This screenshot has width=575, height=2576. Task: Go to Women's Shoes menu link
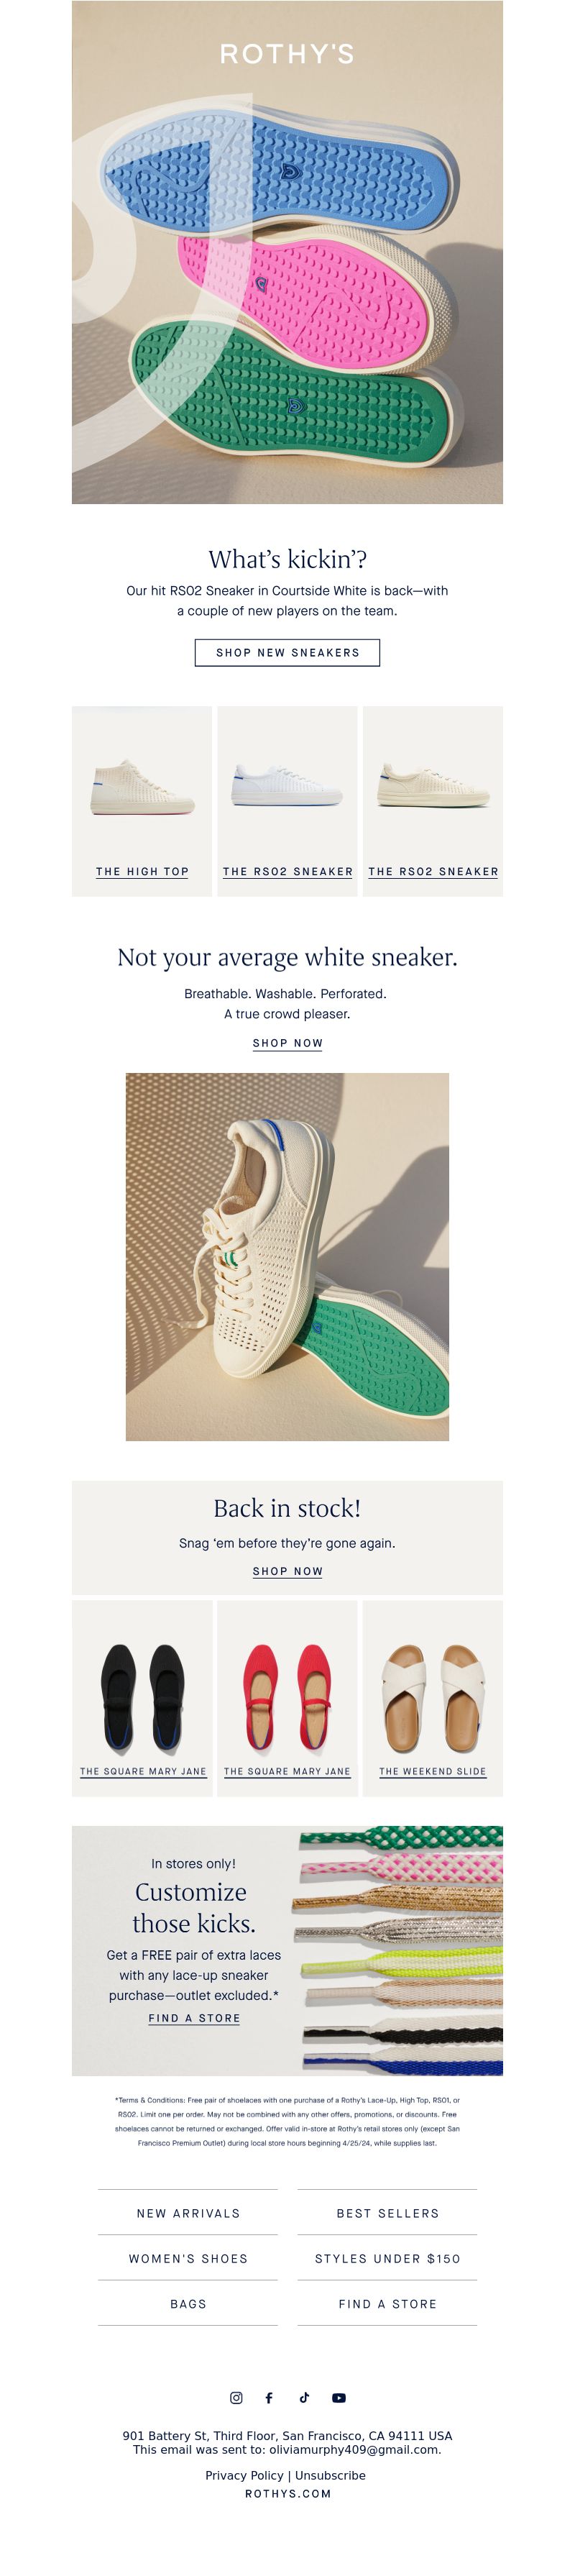pyautogui.click(x=188, y=2258)
